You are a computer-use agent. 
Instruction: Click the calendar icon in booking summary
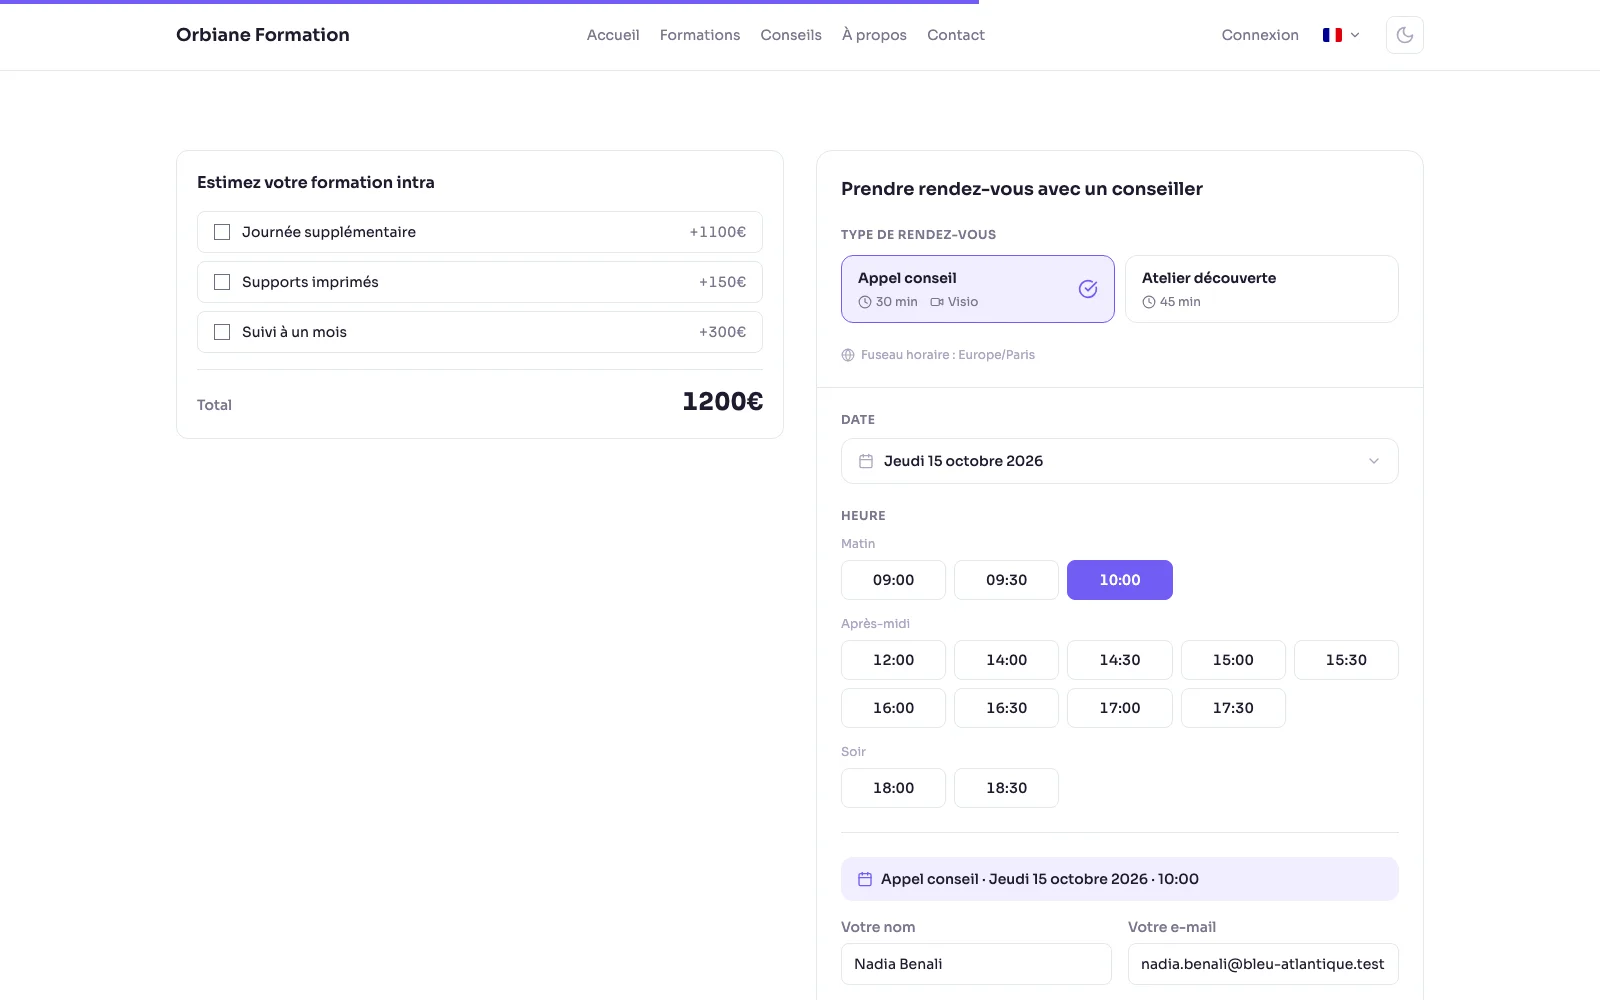click(x=865, y=879)
